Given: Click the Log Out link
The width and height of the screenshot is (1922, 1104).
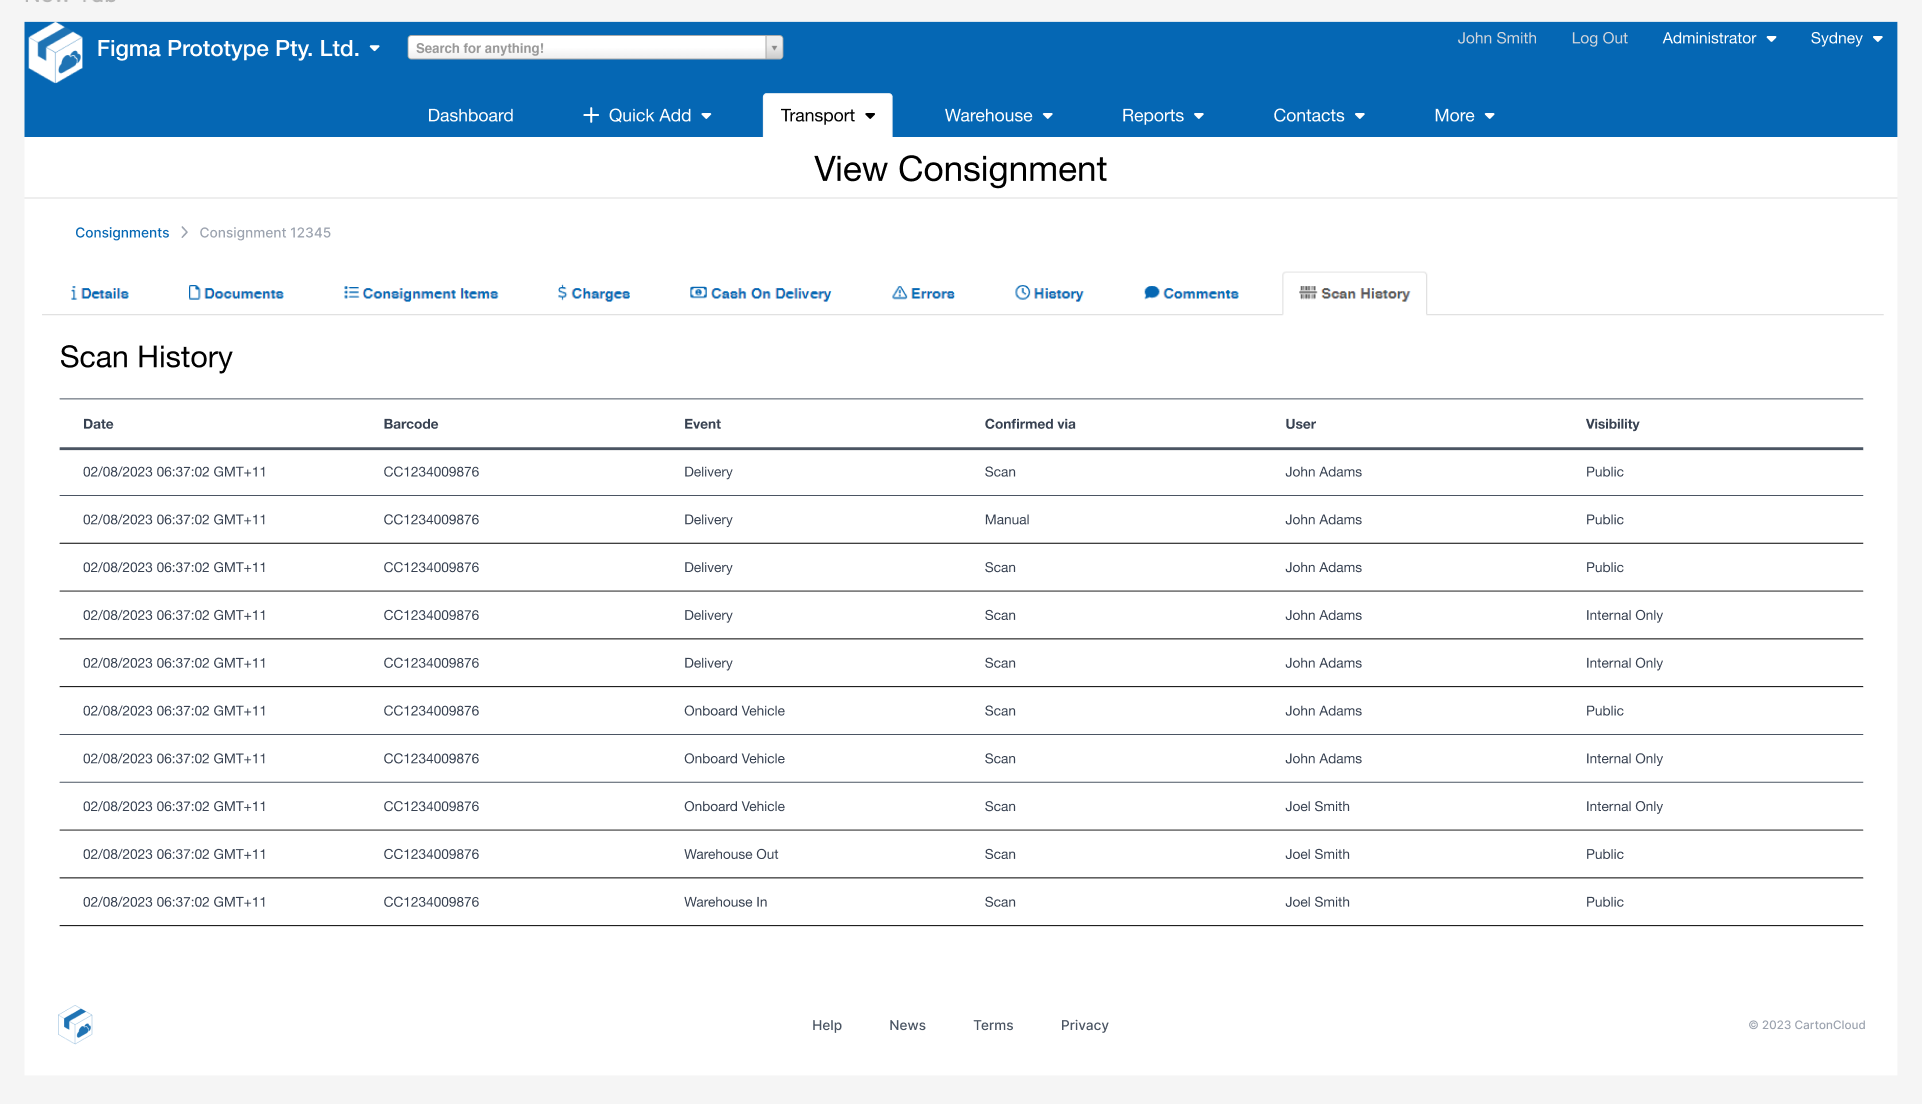Looking at the screenshot, I should pos(1599,38).
